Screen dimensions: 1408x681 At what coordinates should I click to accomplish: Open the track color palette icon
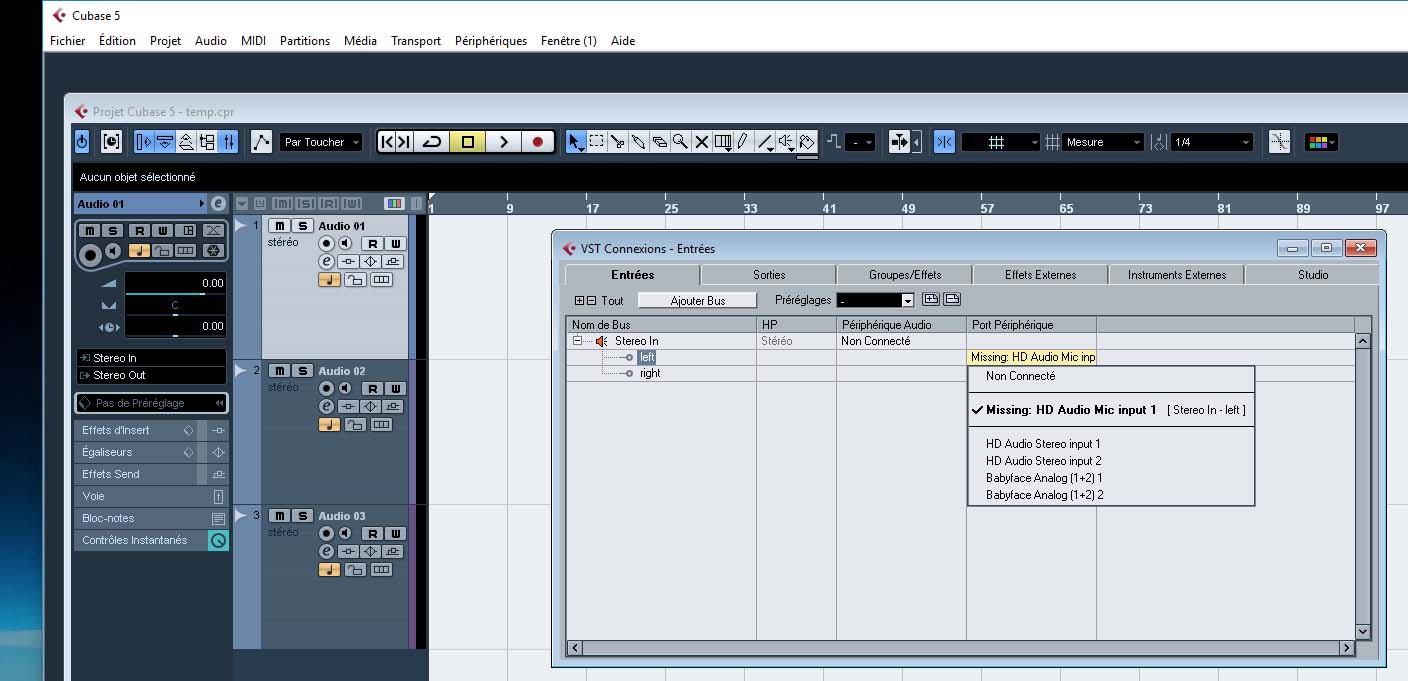click(1320, 142)
